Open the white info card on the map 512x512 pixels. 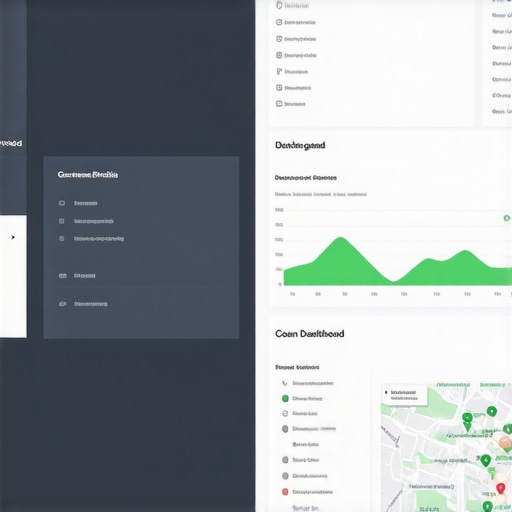(x=404, y=395)
